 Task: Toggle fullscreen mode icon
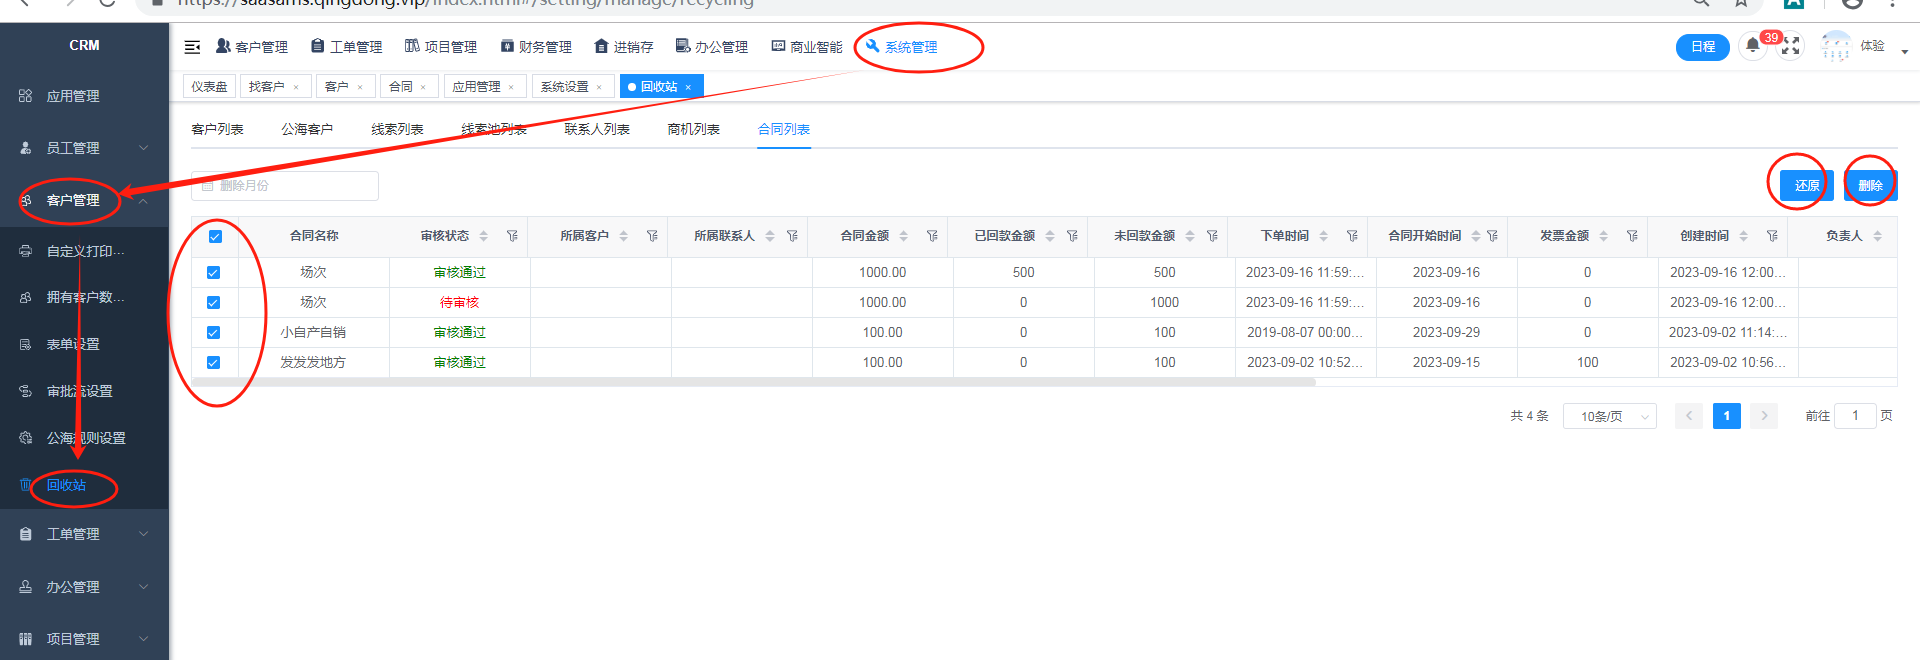[x=1791, y=47]
